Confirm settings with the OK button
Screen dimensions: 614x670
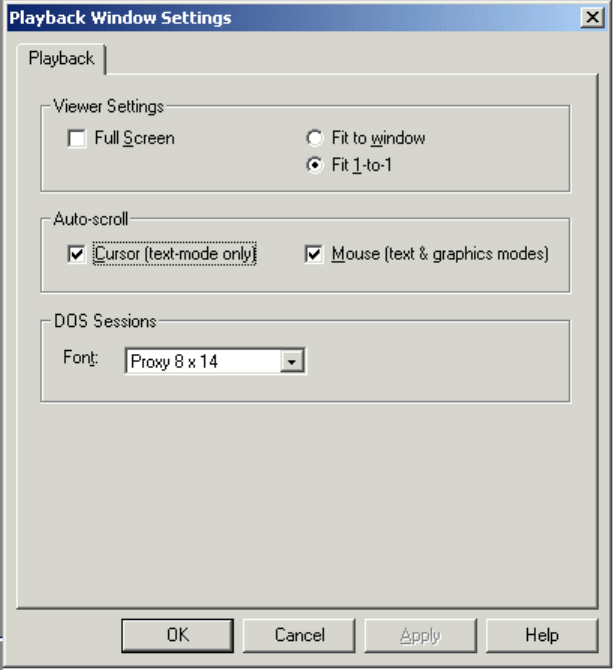(177, 635)
